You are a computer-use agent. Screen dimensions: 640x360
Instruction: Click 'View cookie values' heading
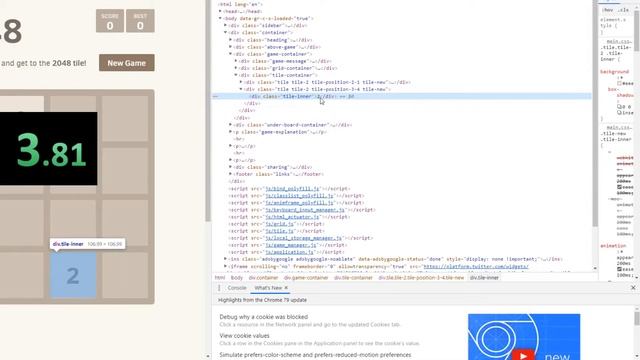pos(244,336)
